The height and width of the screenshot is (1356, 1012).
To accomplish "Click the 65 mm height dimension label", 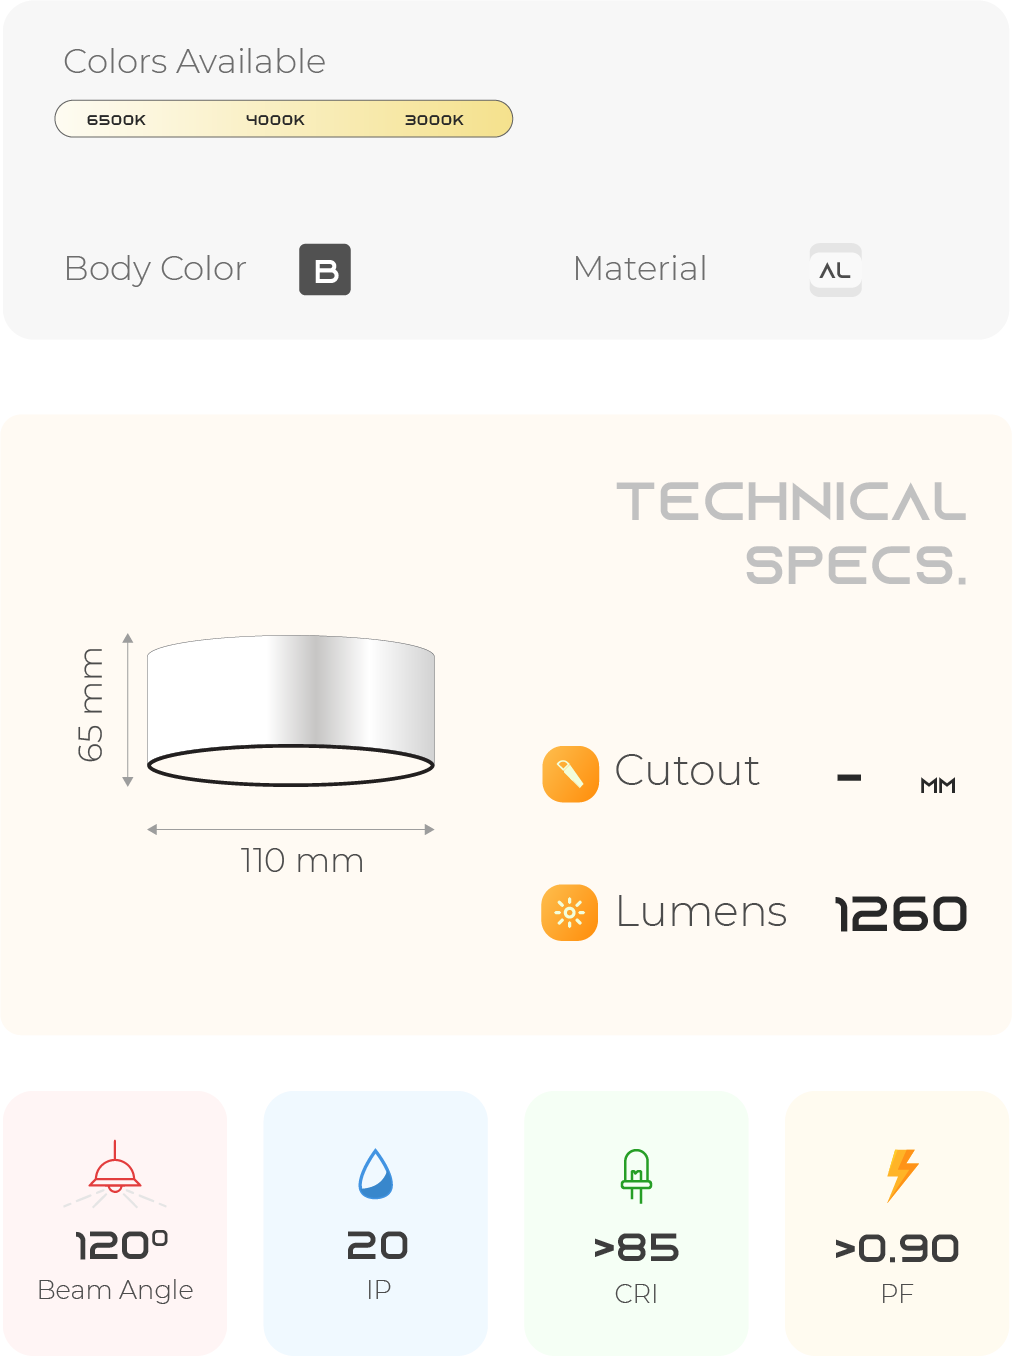I will (90, 704).
